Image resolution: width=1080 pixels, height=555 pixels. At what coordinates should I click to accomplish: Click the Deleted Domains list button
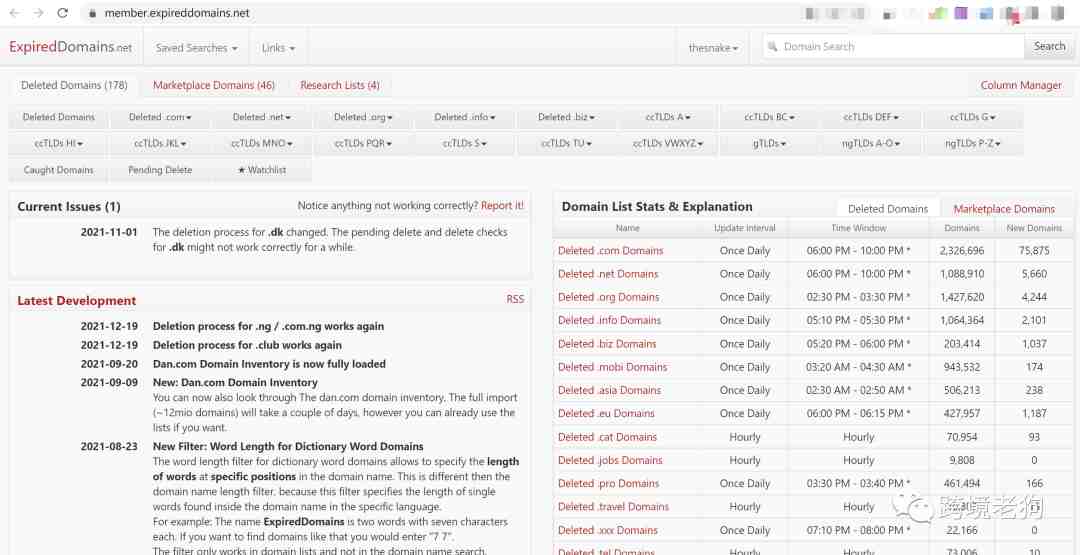[59, 117]
